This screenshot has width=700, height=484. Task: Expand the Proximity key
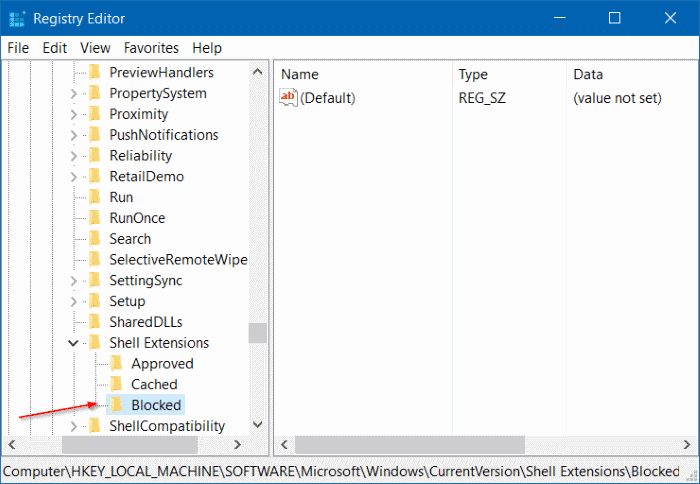[x=74, y=114]
